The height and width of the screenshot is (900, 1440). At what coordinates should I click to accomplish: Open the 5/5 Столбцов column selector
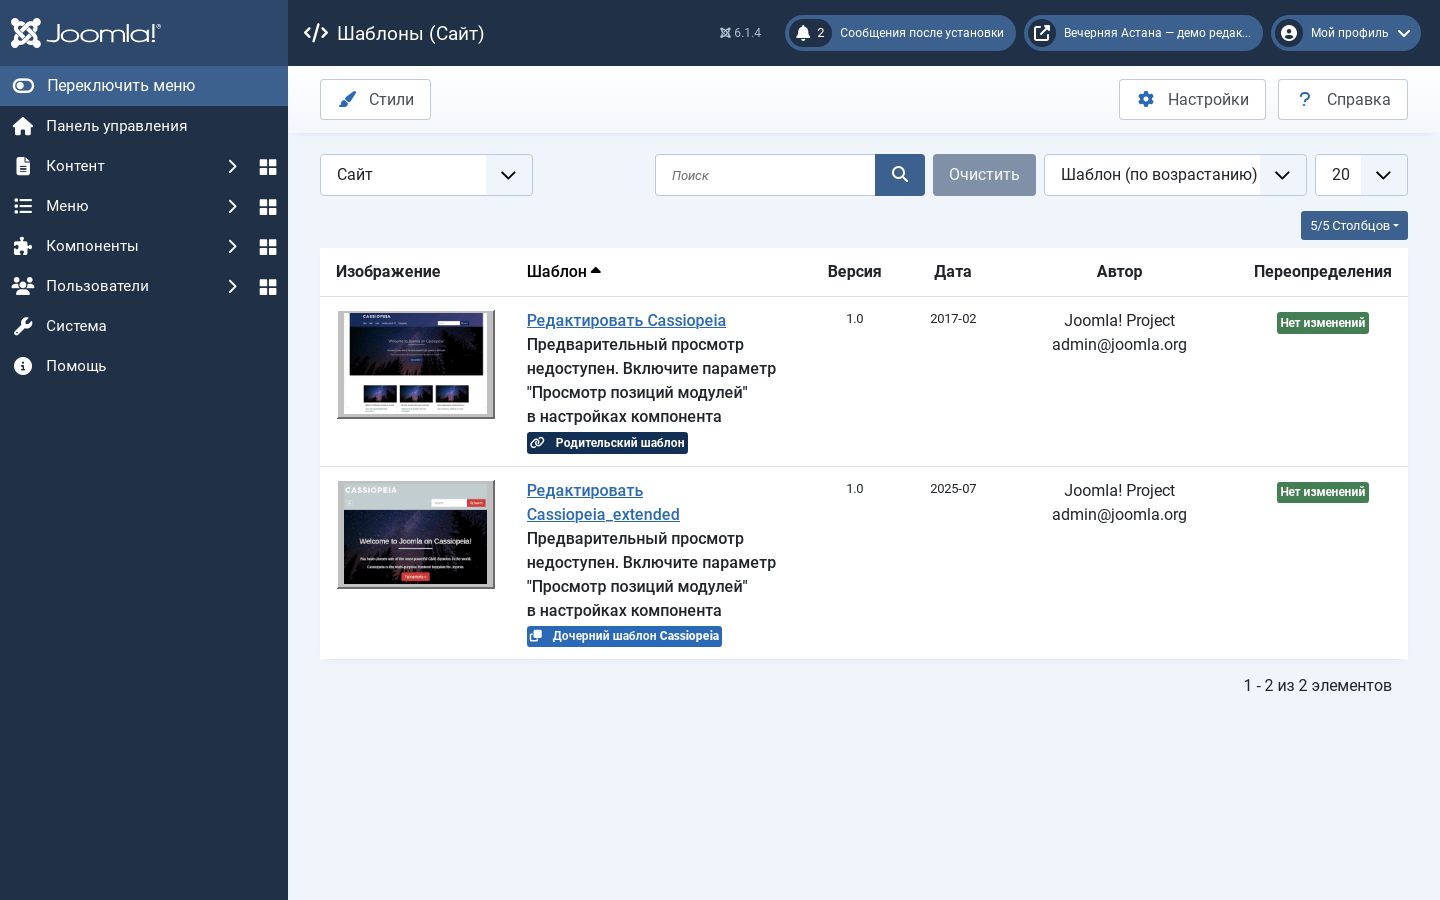[x=1354, y=226]
